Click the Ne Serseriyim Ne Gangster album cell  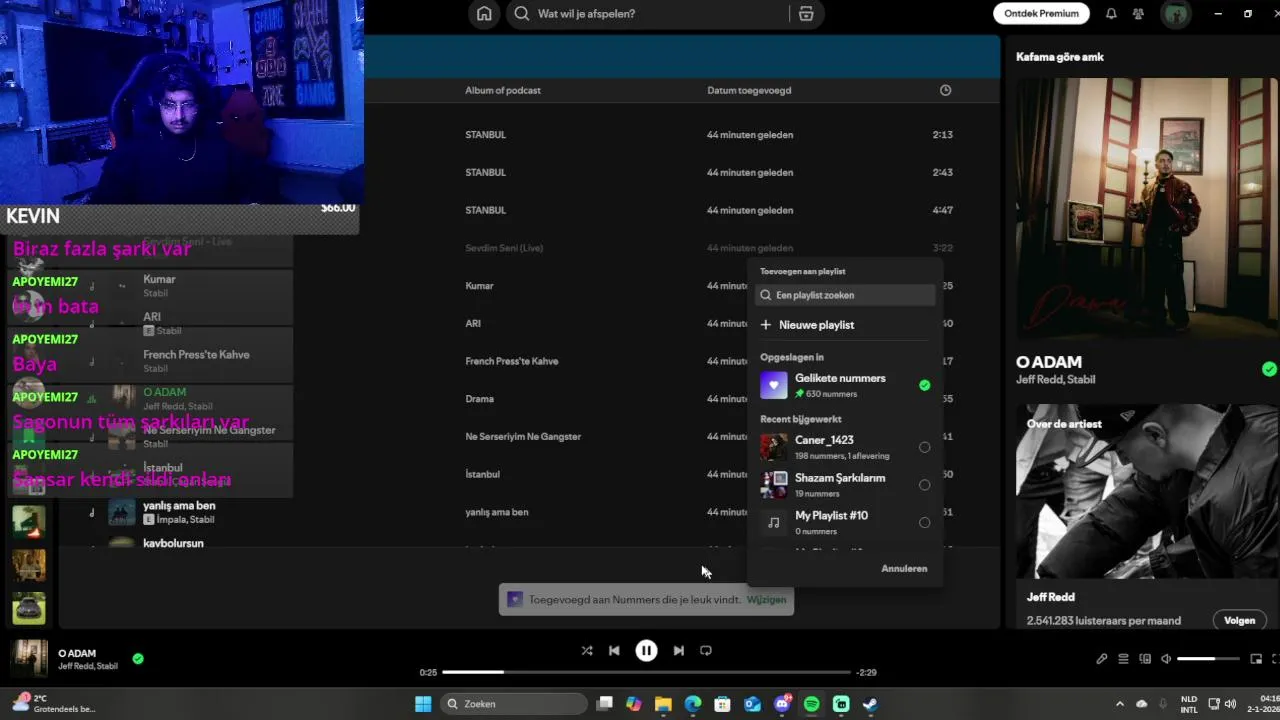[523, 437]
